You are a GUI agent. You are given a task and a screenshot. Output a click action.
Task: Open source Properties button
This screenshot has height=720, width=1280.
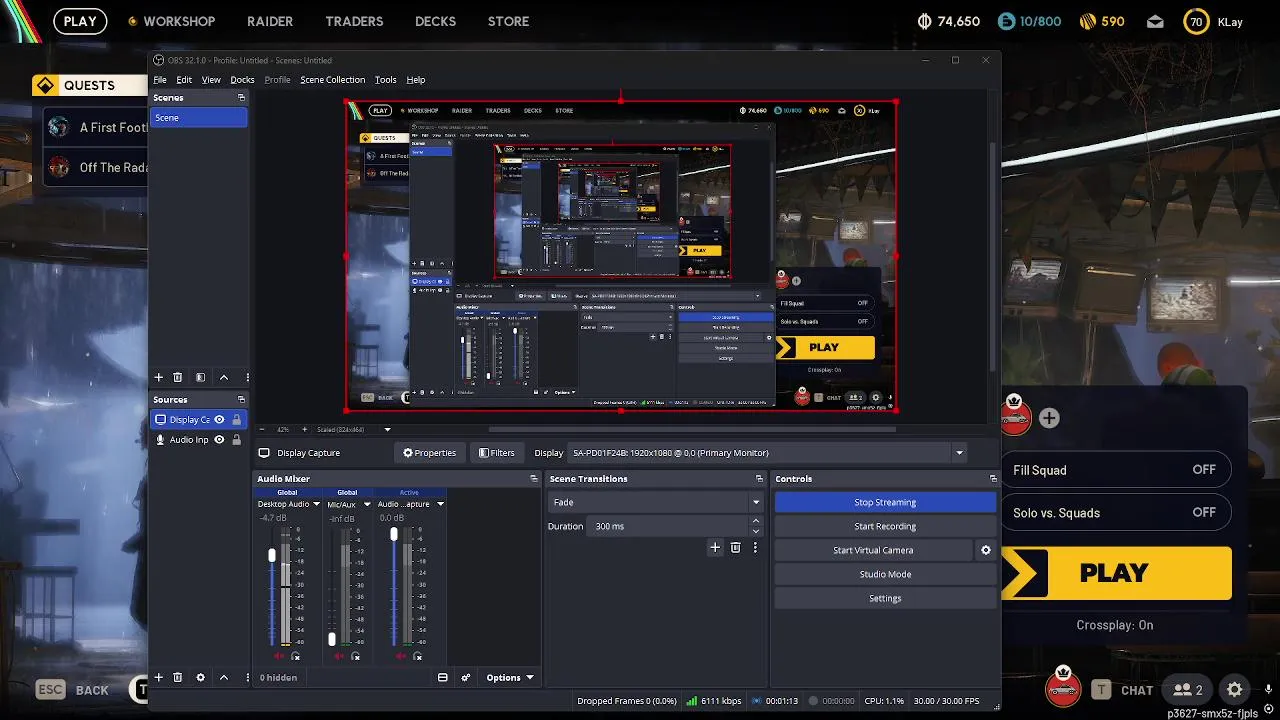tap(429, 453)
